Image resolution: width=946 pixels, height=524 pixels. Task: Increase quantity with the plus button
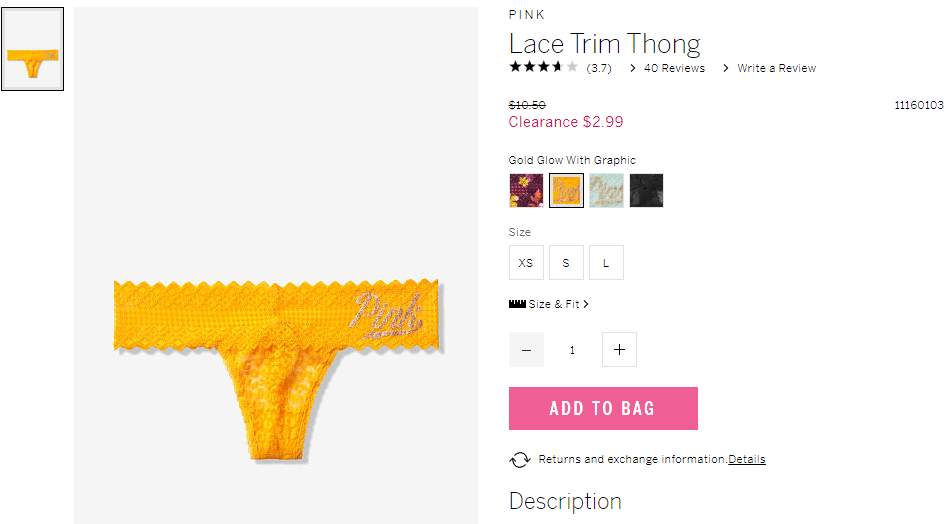pyautogui.click(x=619, y=350)
